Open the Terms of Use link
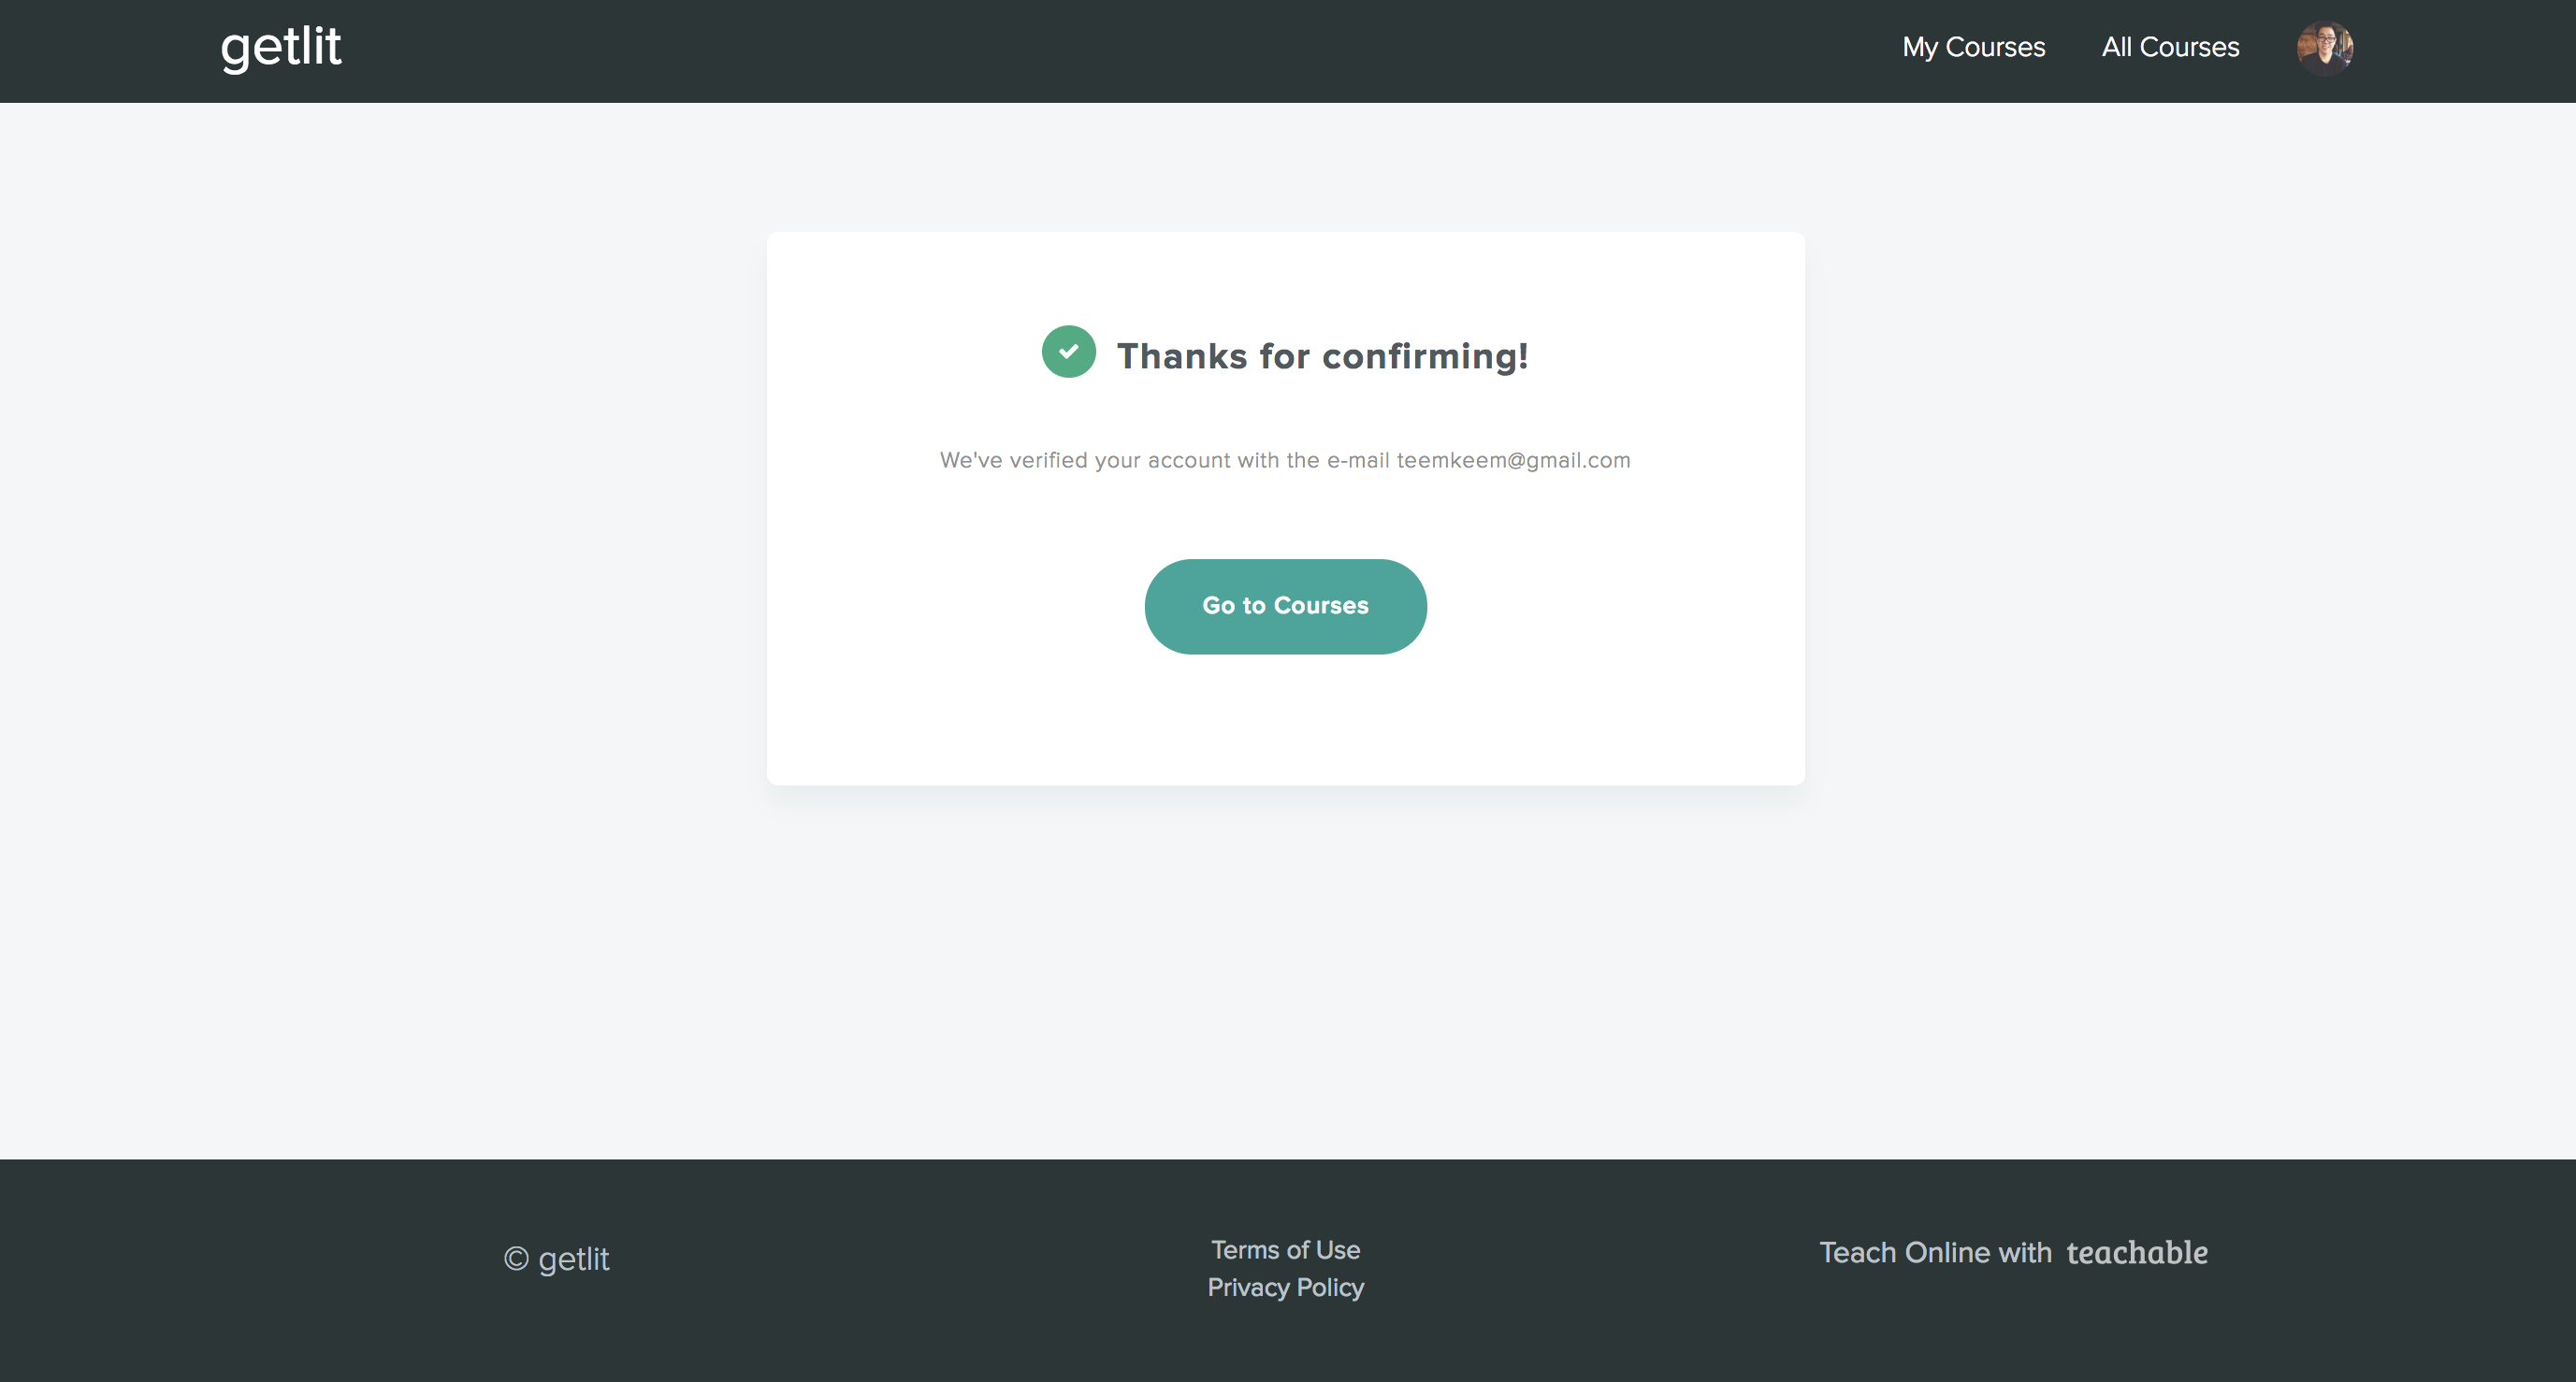 pos(1285,1250)
